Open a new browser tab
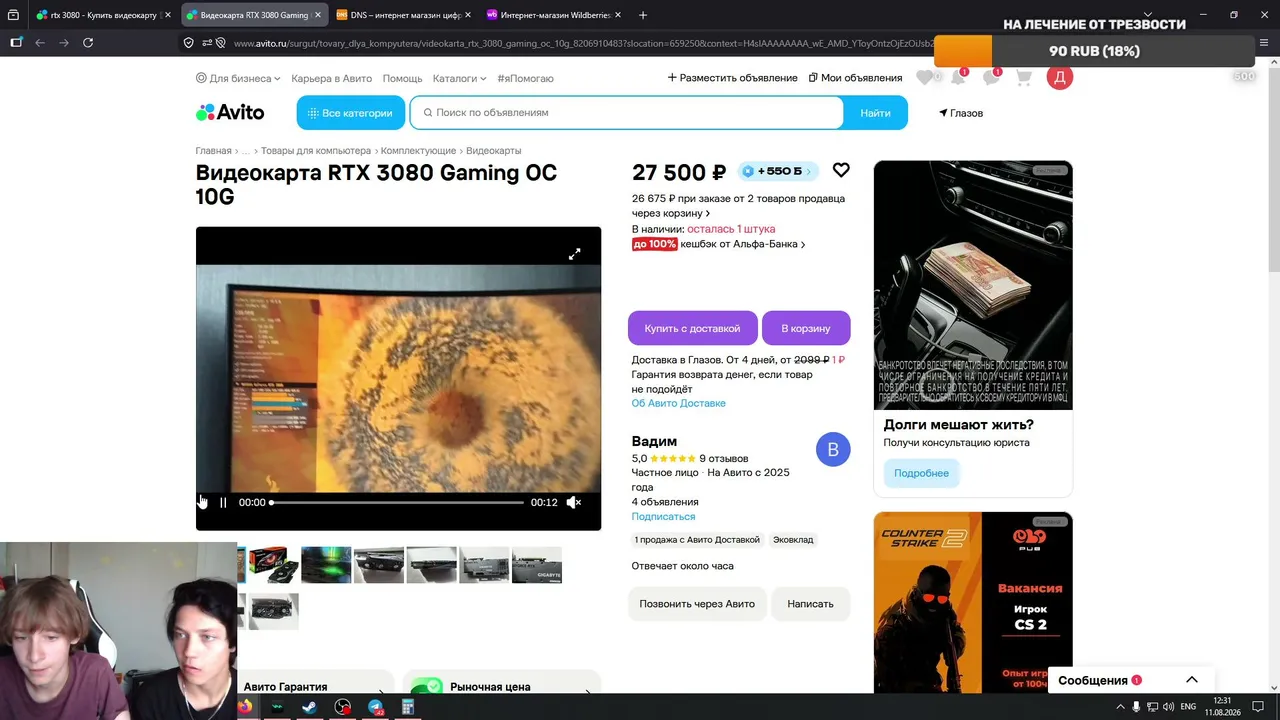 point(643,15)
